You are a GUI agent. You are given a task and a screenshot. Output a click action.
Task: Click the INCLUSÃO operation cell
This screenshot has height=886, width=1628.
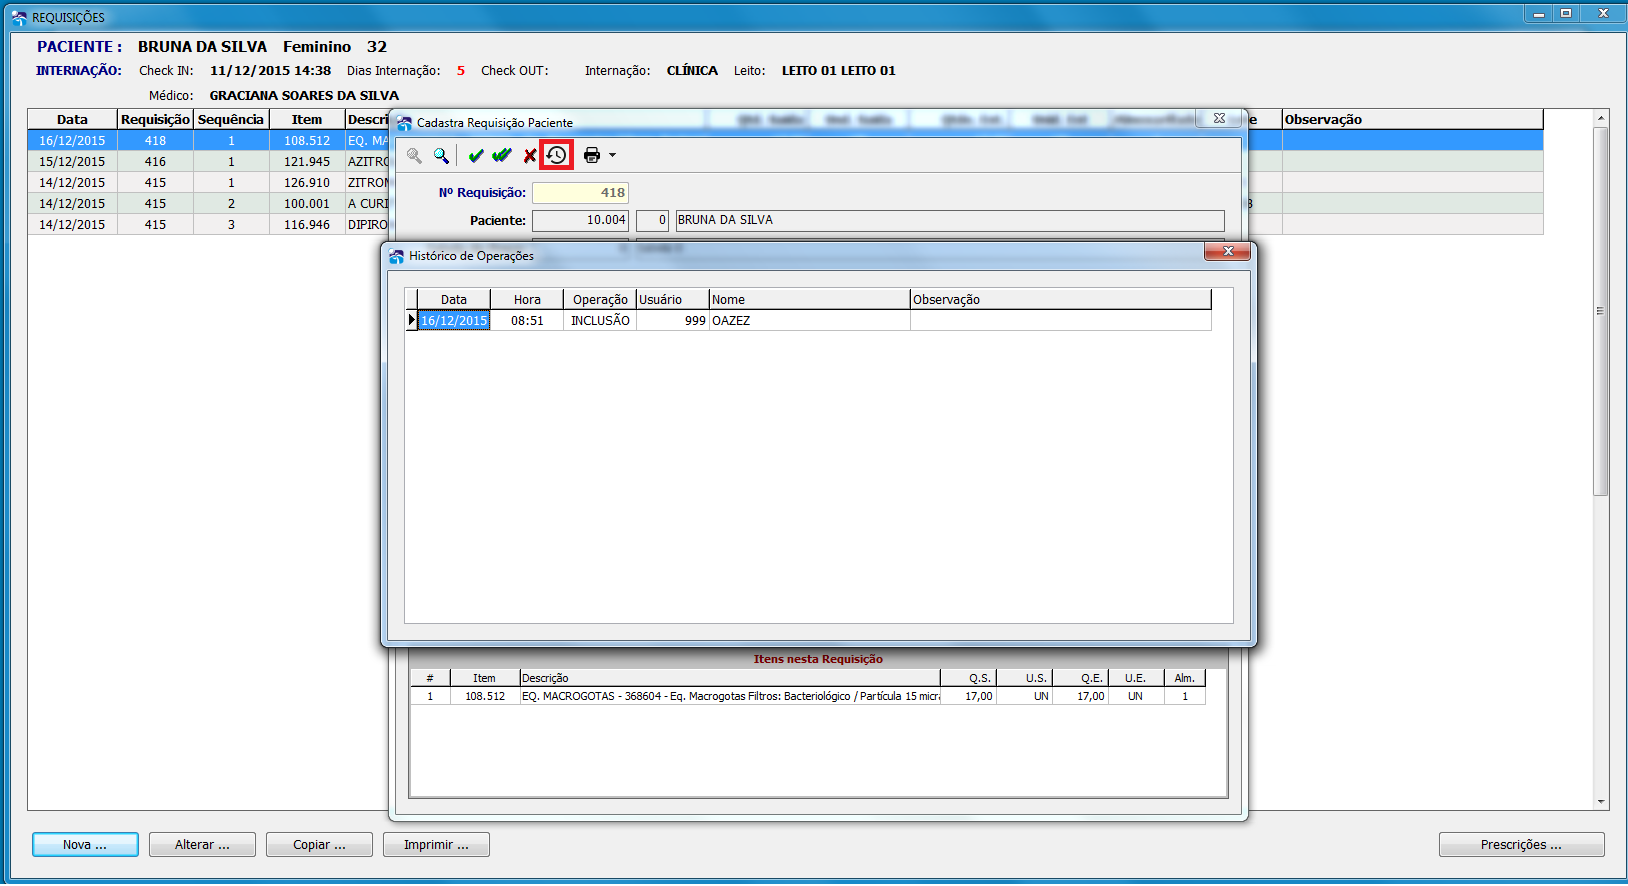coord(600,321)
